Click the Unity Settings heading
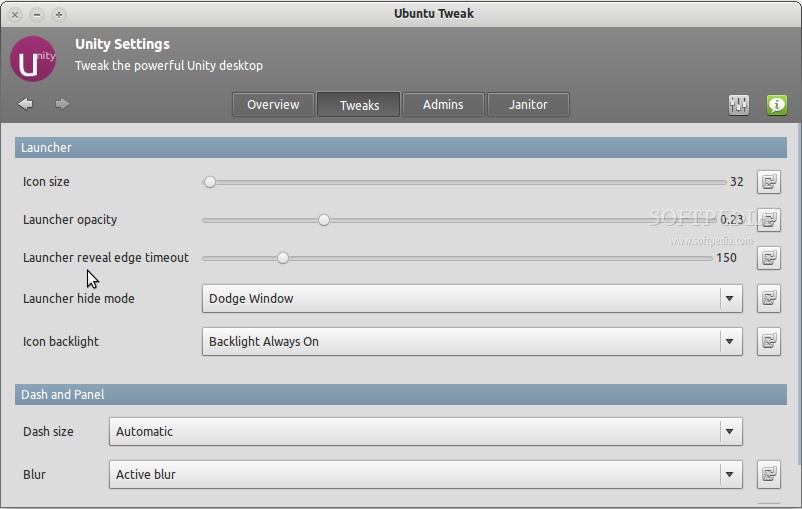Screen dimensions: 802x509 (122, 44)
